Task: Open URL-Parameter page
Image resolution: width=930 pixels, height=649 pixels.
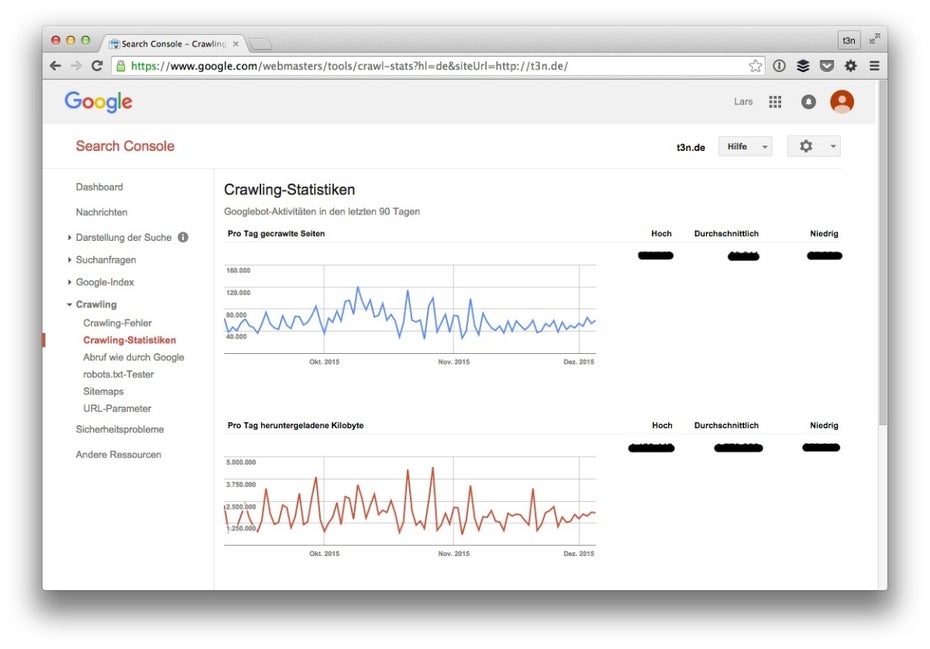Action: (117, 409)
